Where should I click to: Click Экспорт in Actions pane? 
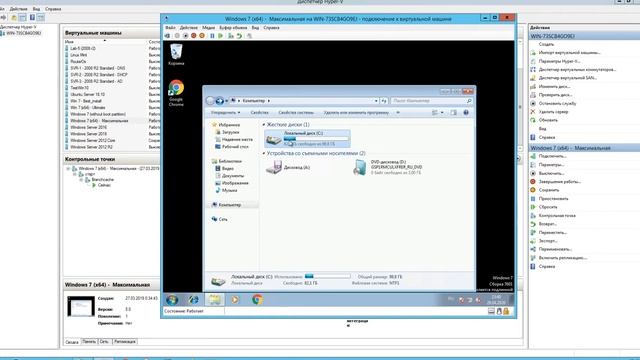548,241
